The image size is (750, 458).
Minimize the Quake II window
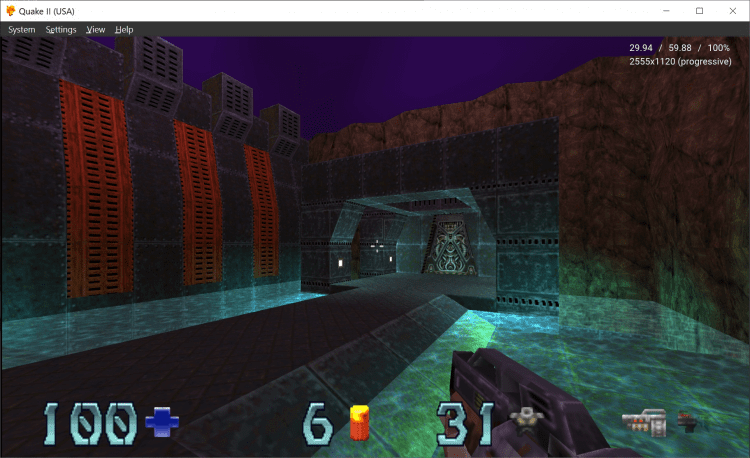[x=666, y=11]
